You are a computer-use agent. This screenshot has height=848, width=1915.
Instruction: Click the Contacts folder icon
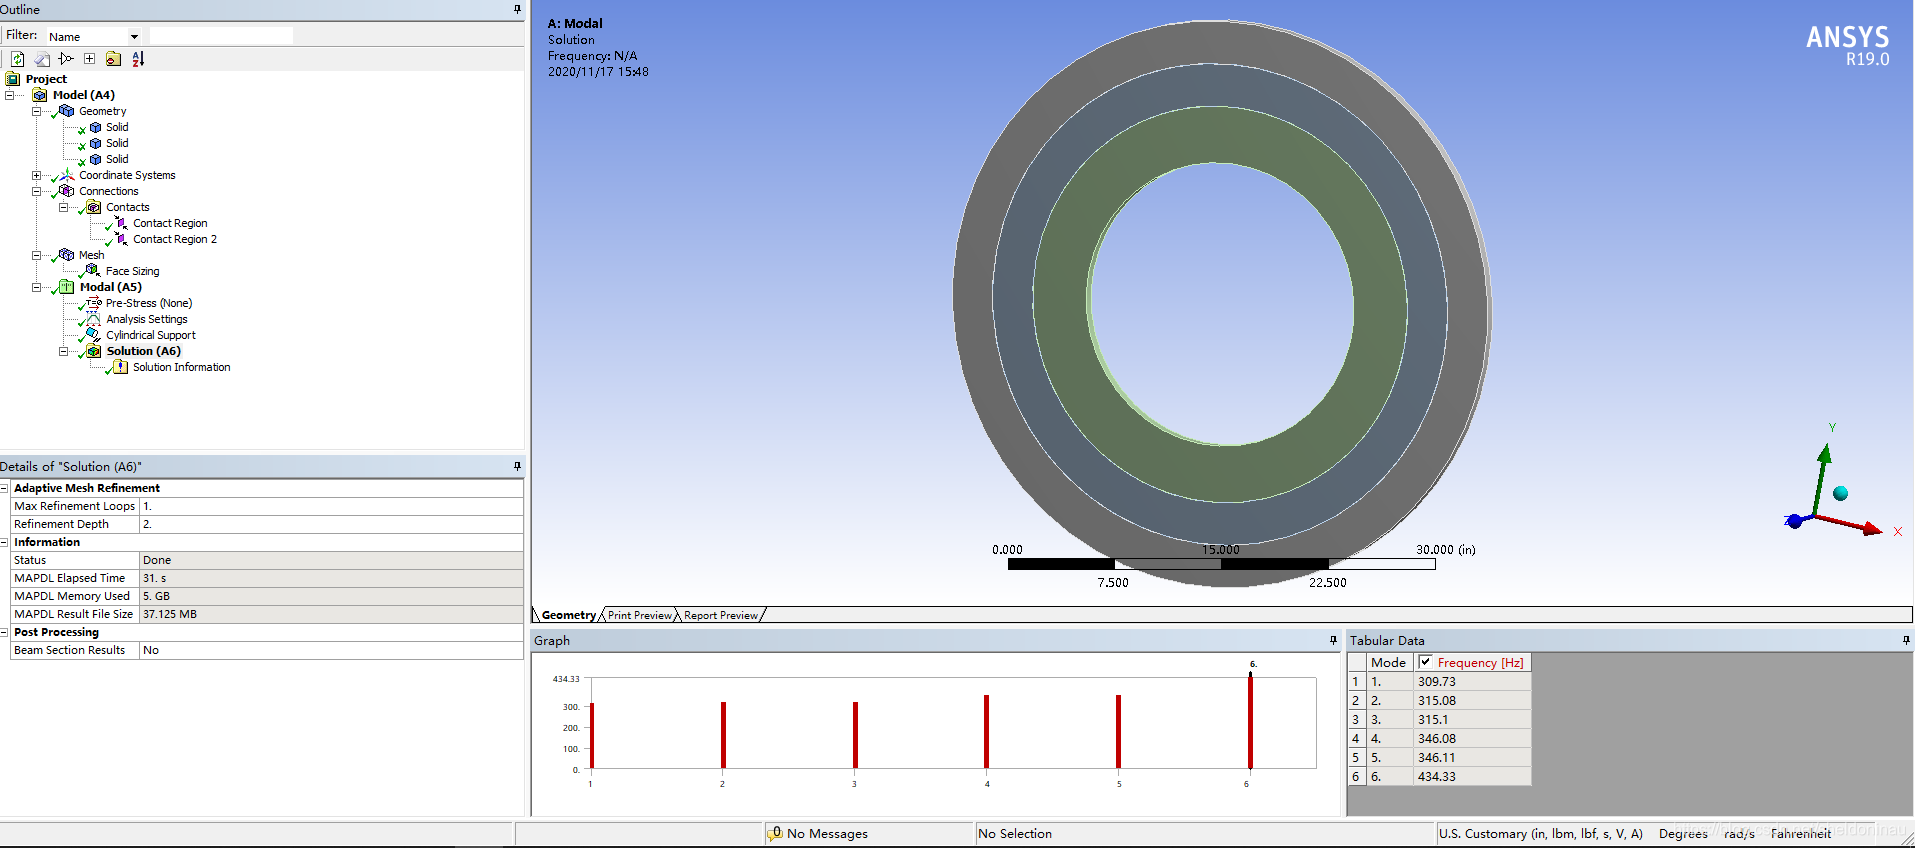[x=94, y=207]
